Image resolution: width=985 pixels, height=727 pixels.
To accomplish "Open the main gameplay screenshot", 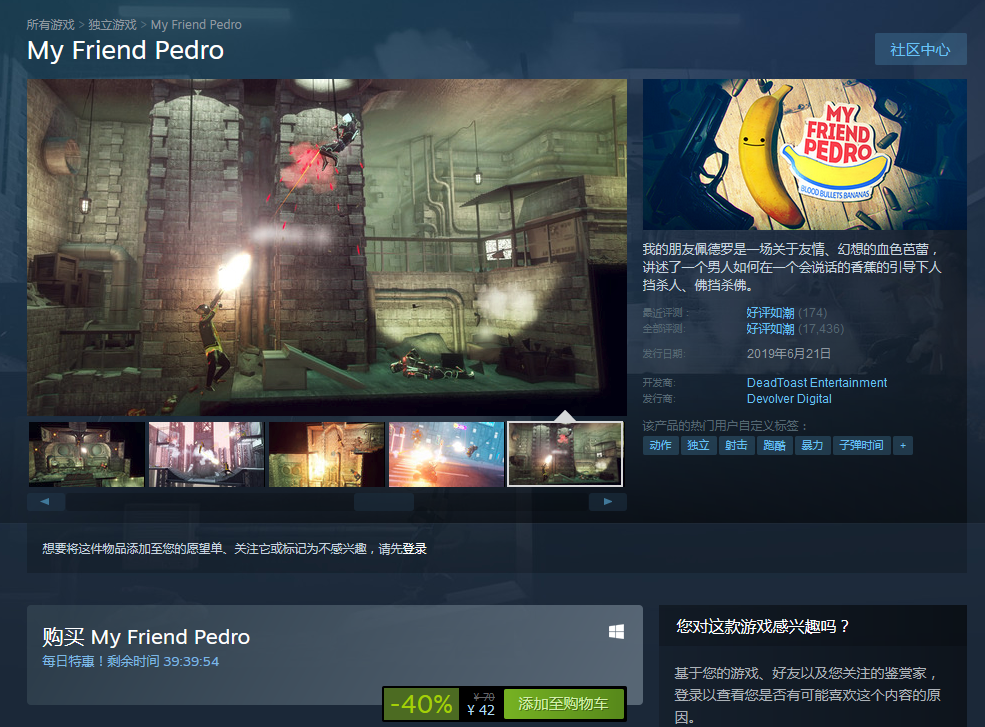I will (x=327, y=247).
